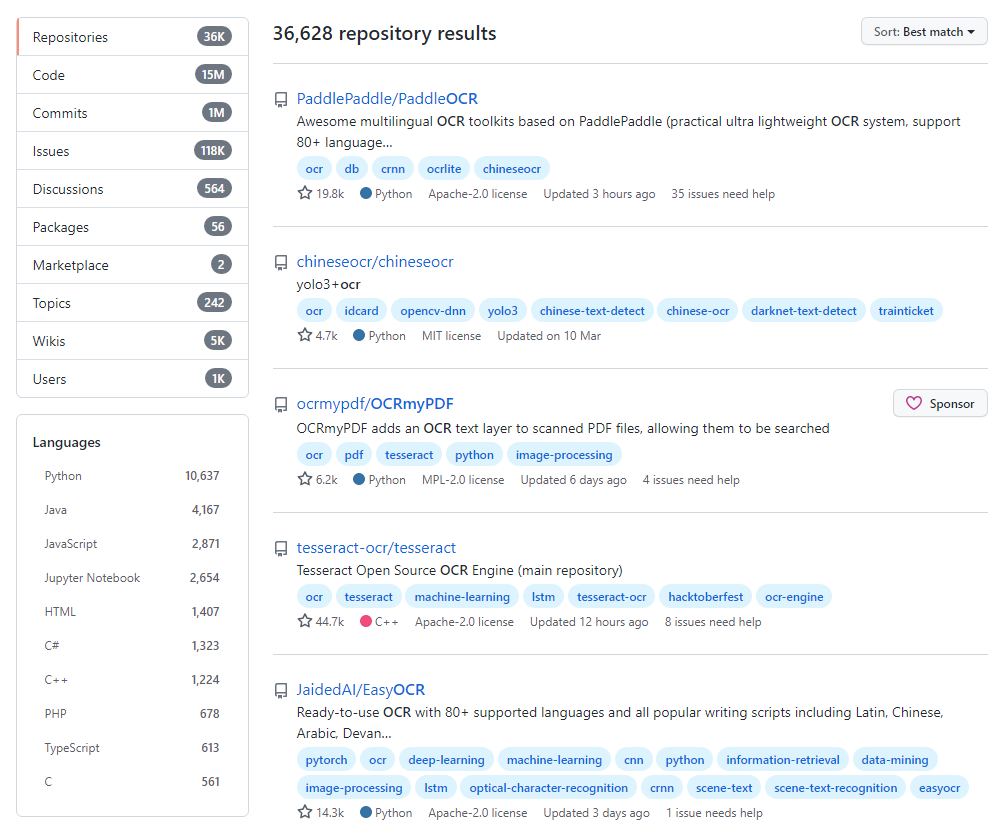Click the trainticket topic tag
1008x837 pixels.
[x=906, y=311]
